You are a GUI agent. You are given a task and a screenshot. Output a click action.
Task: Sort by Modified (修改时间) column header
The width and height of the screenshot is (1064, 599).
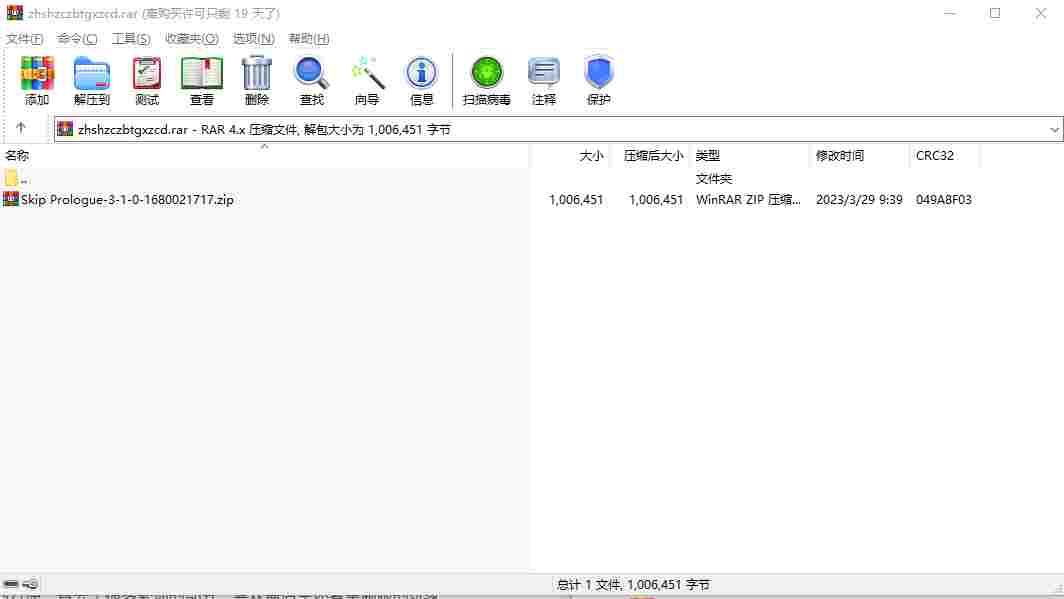[x=859, y=155]
